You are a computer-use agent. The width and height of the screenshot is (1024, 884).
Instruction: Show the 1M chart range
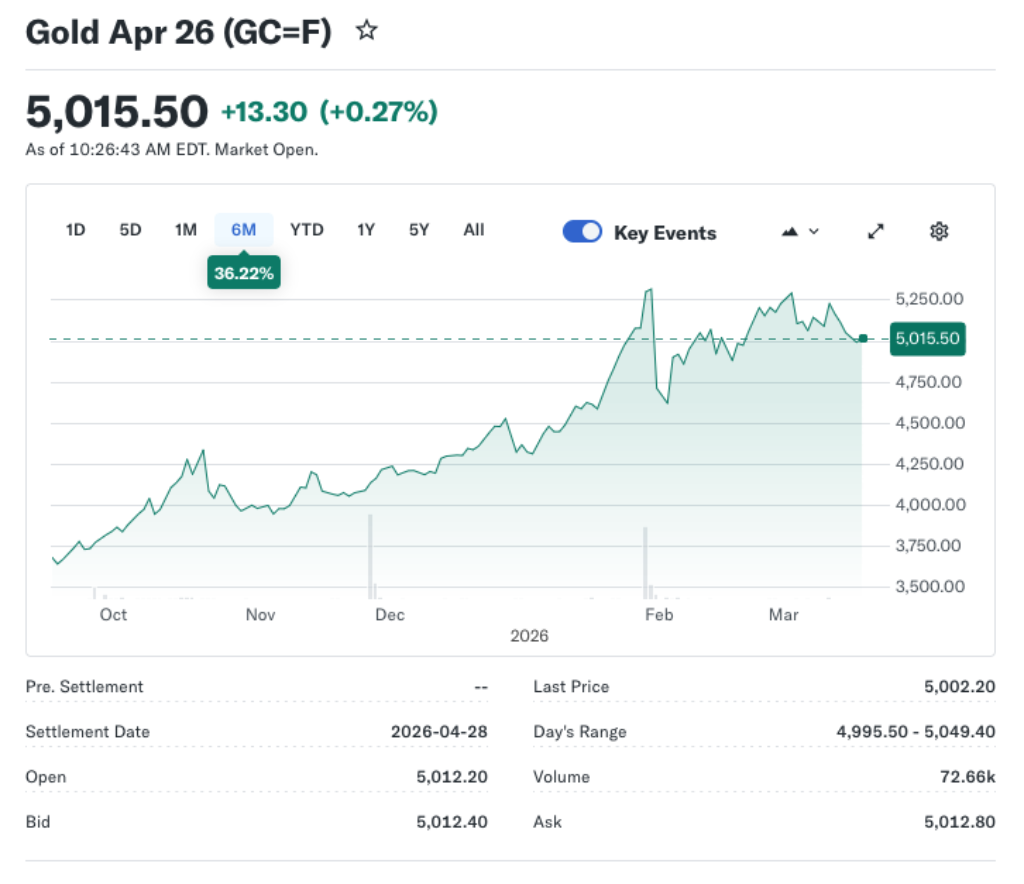point(186,230)
